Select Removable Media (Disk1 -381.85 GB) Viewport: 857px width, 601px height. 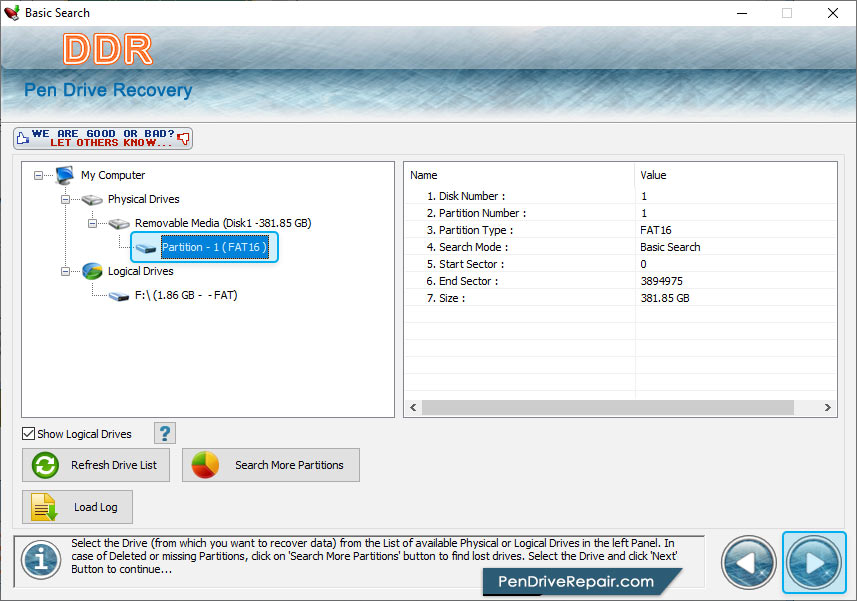[x=223, y=223]
